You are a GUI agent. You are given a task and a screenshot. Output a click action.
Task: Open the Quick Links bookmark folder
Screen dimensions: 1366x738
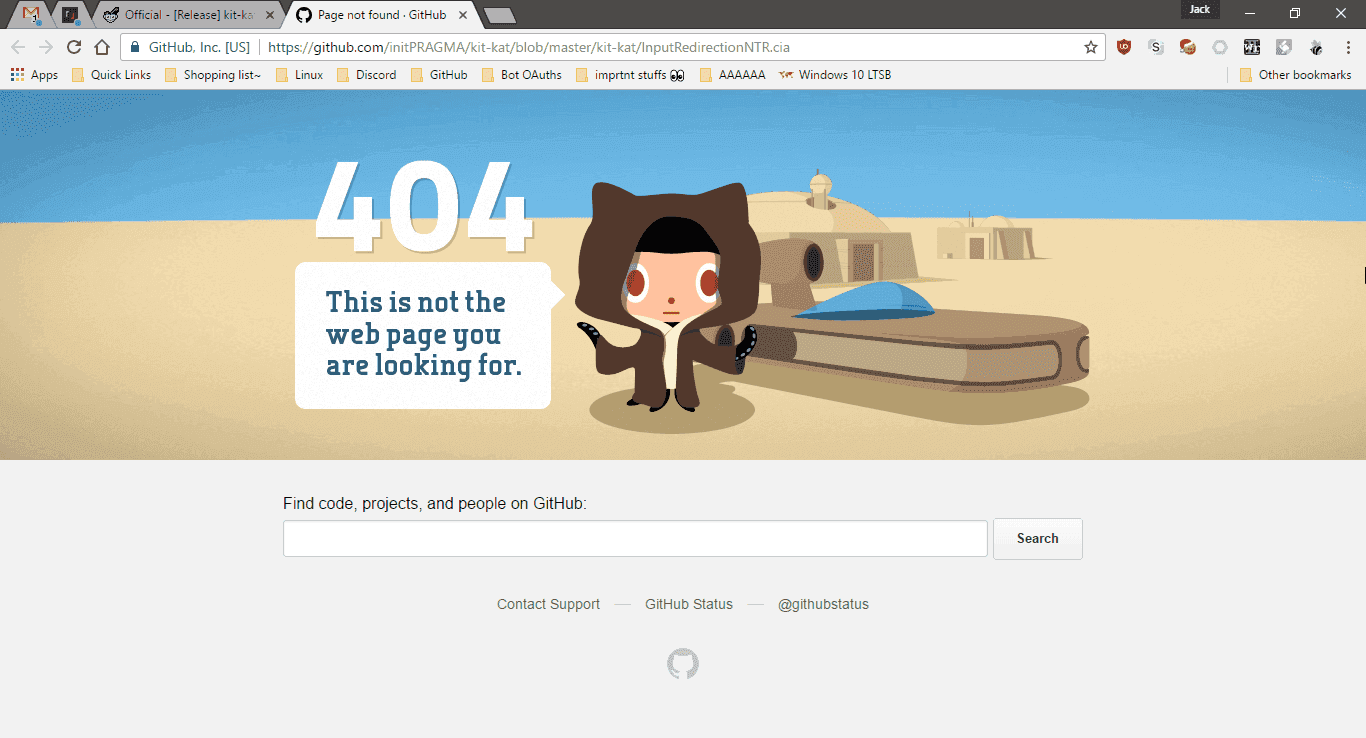[x=112, y=75]
